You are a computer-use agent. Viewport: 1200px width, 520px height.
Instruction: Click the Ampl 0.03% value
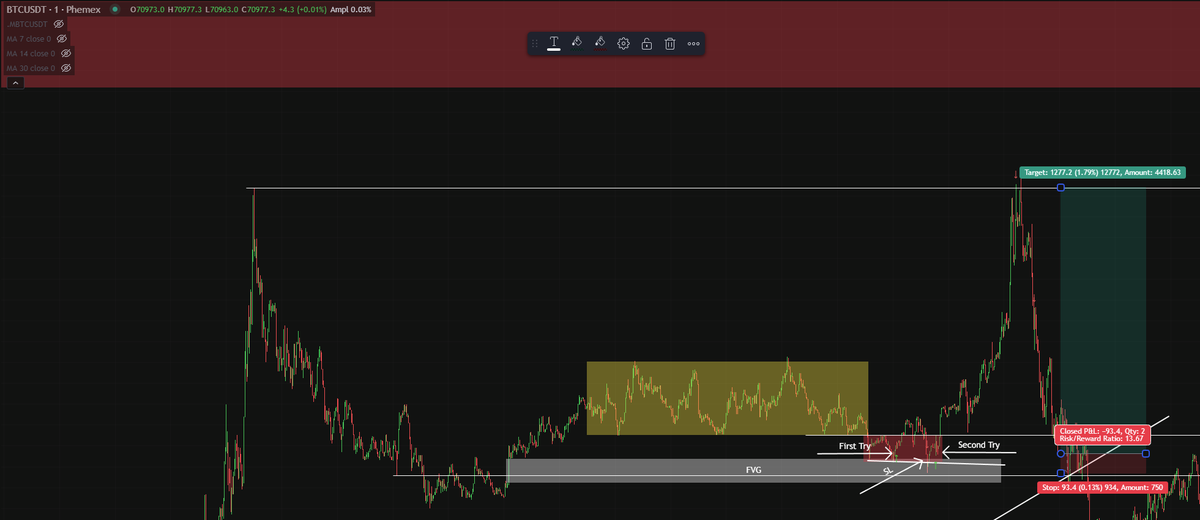351,9
